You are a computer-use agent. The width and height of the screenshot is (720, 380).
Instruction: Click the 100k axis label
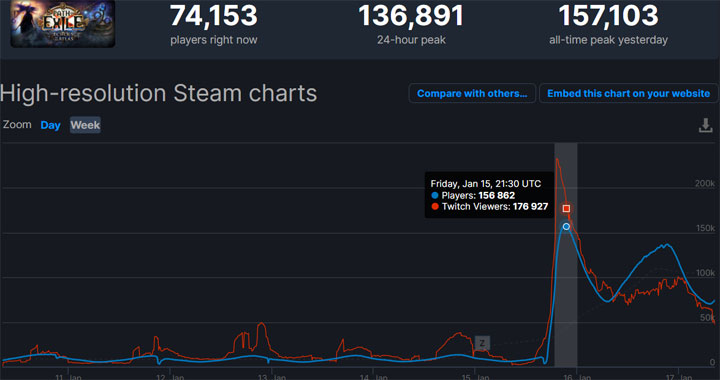[x=705, y=273]
